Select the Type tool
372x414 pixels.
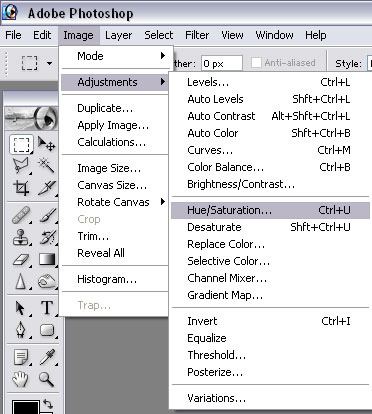pyautogui.click(x=47, y=308)
